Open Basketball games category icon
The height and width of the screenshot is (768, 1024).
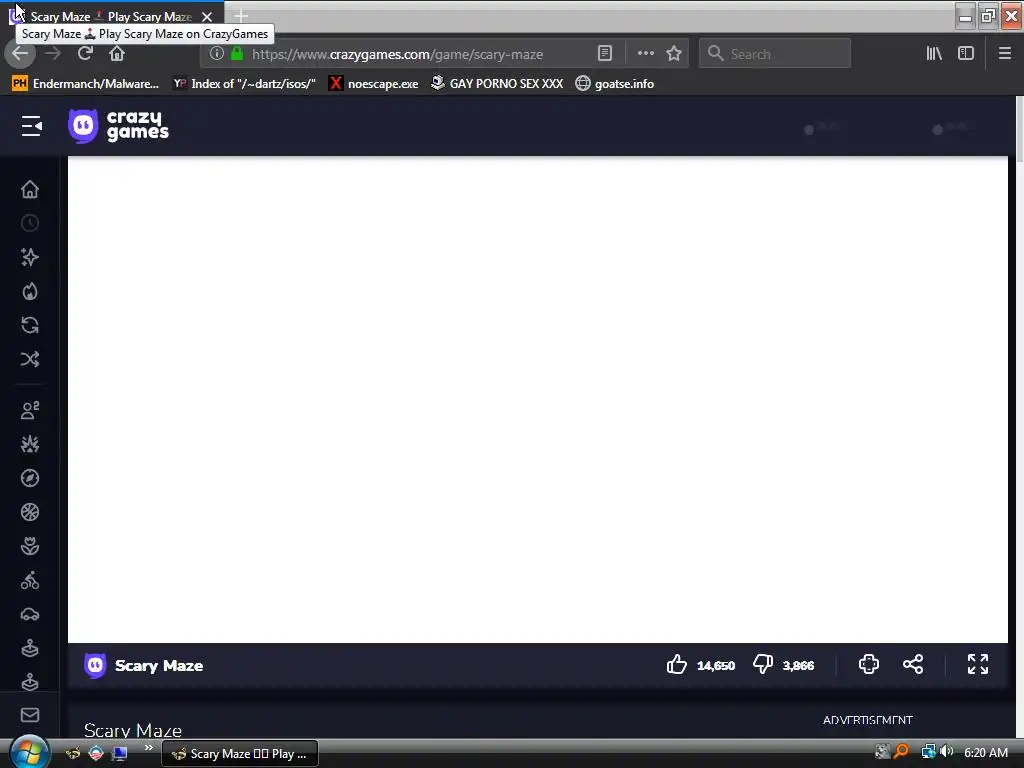click(x=30, y=512)
